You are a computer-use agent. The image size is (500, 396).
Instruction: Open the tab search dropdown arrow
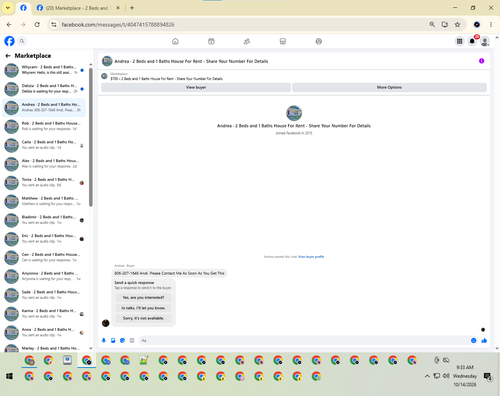[x=8, y=8]
